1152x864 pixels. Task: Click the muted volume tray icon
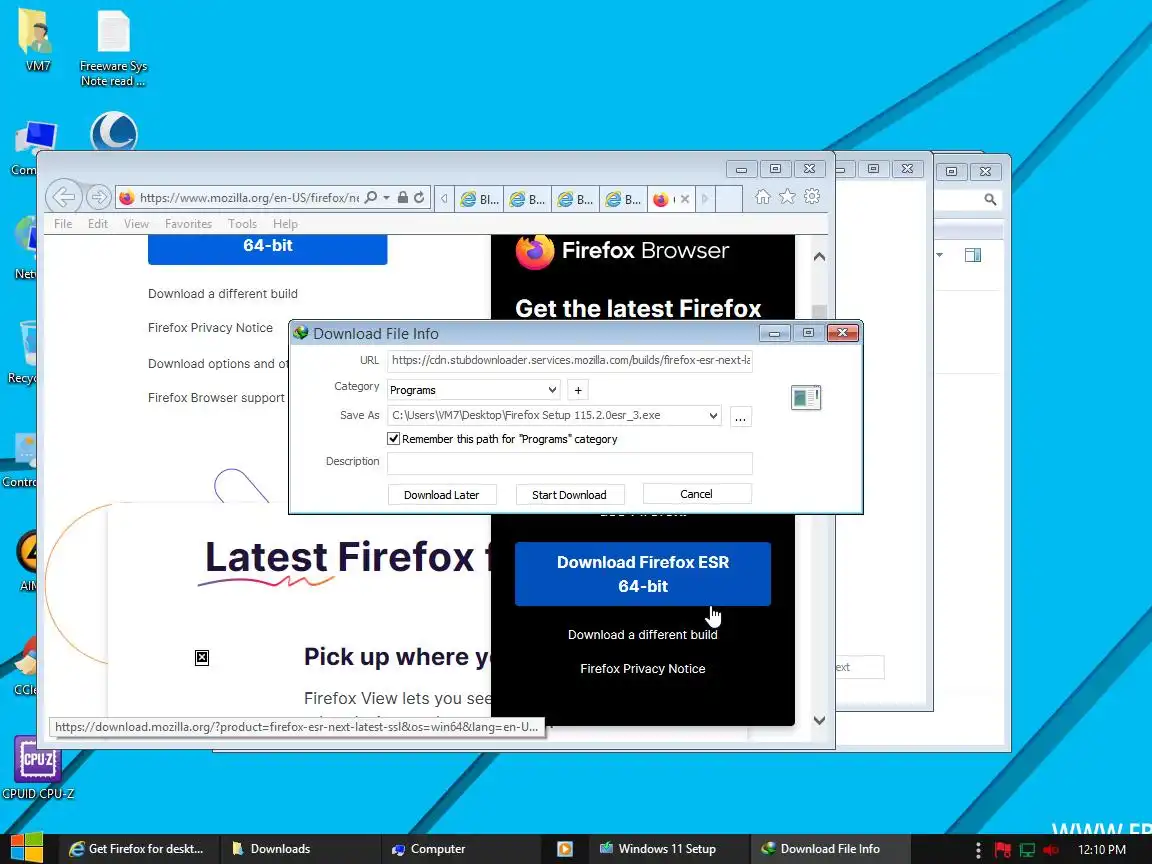point(1051,849)
